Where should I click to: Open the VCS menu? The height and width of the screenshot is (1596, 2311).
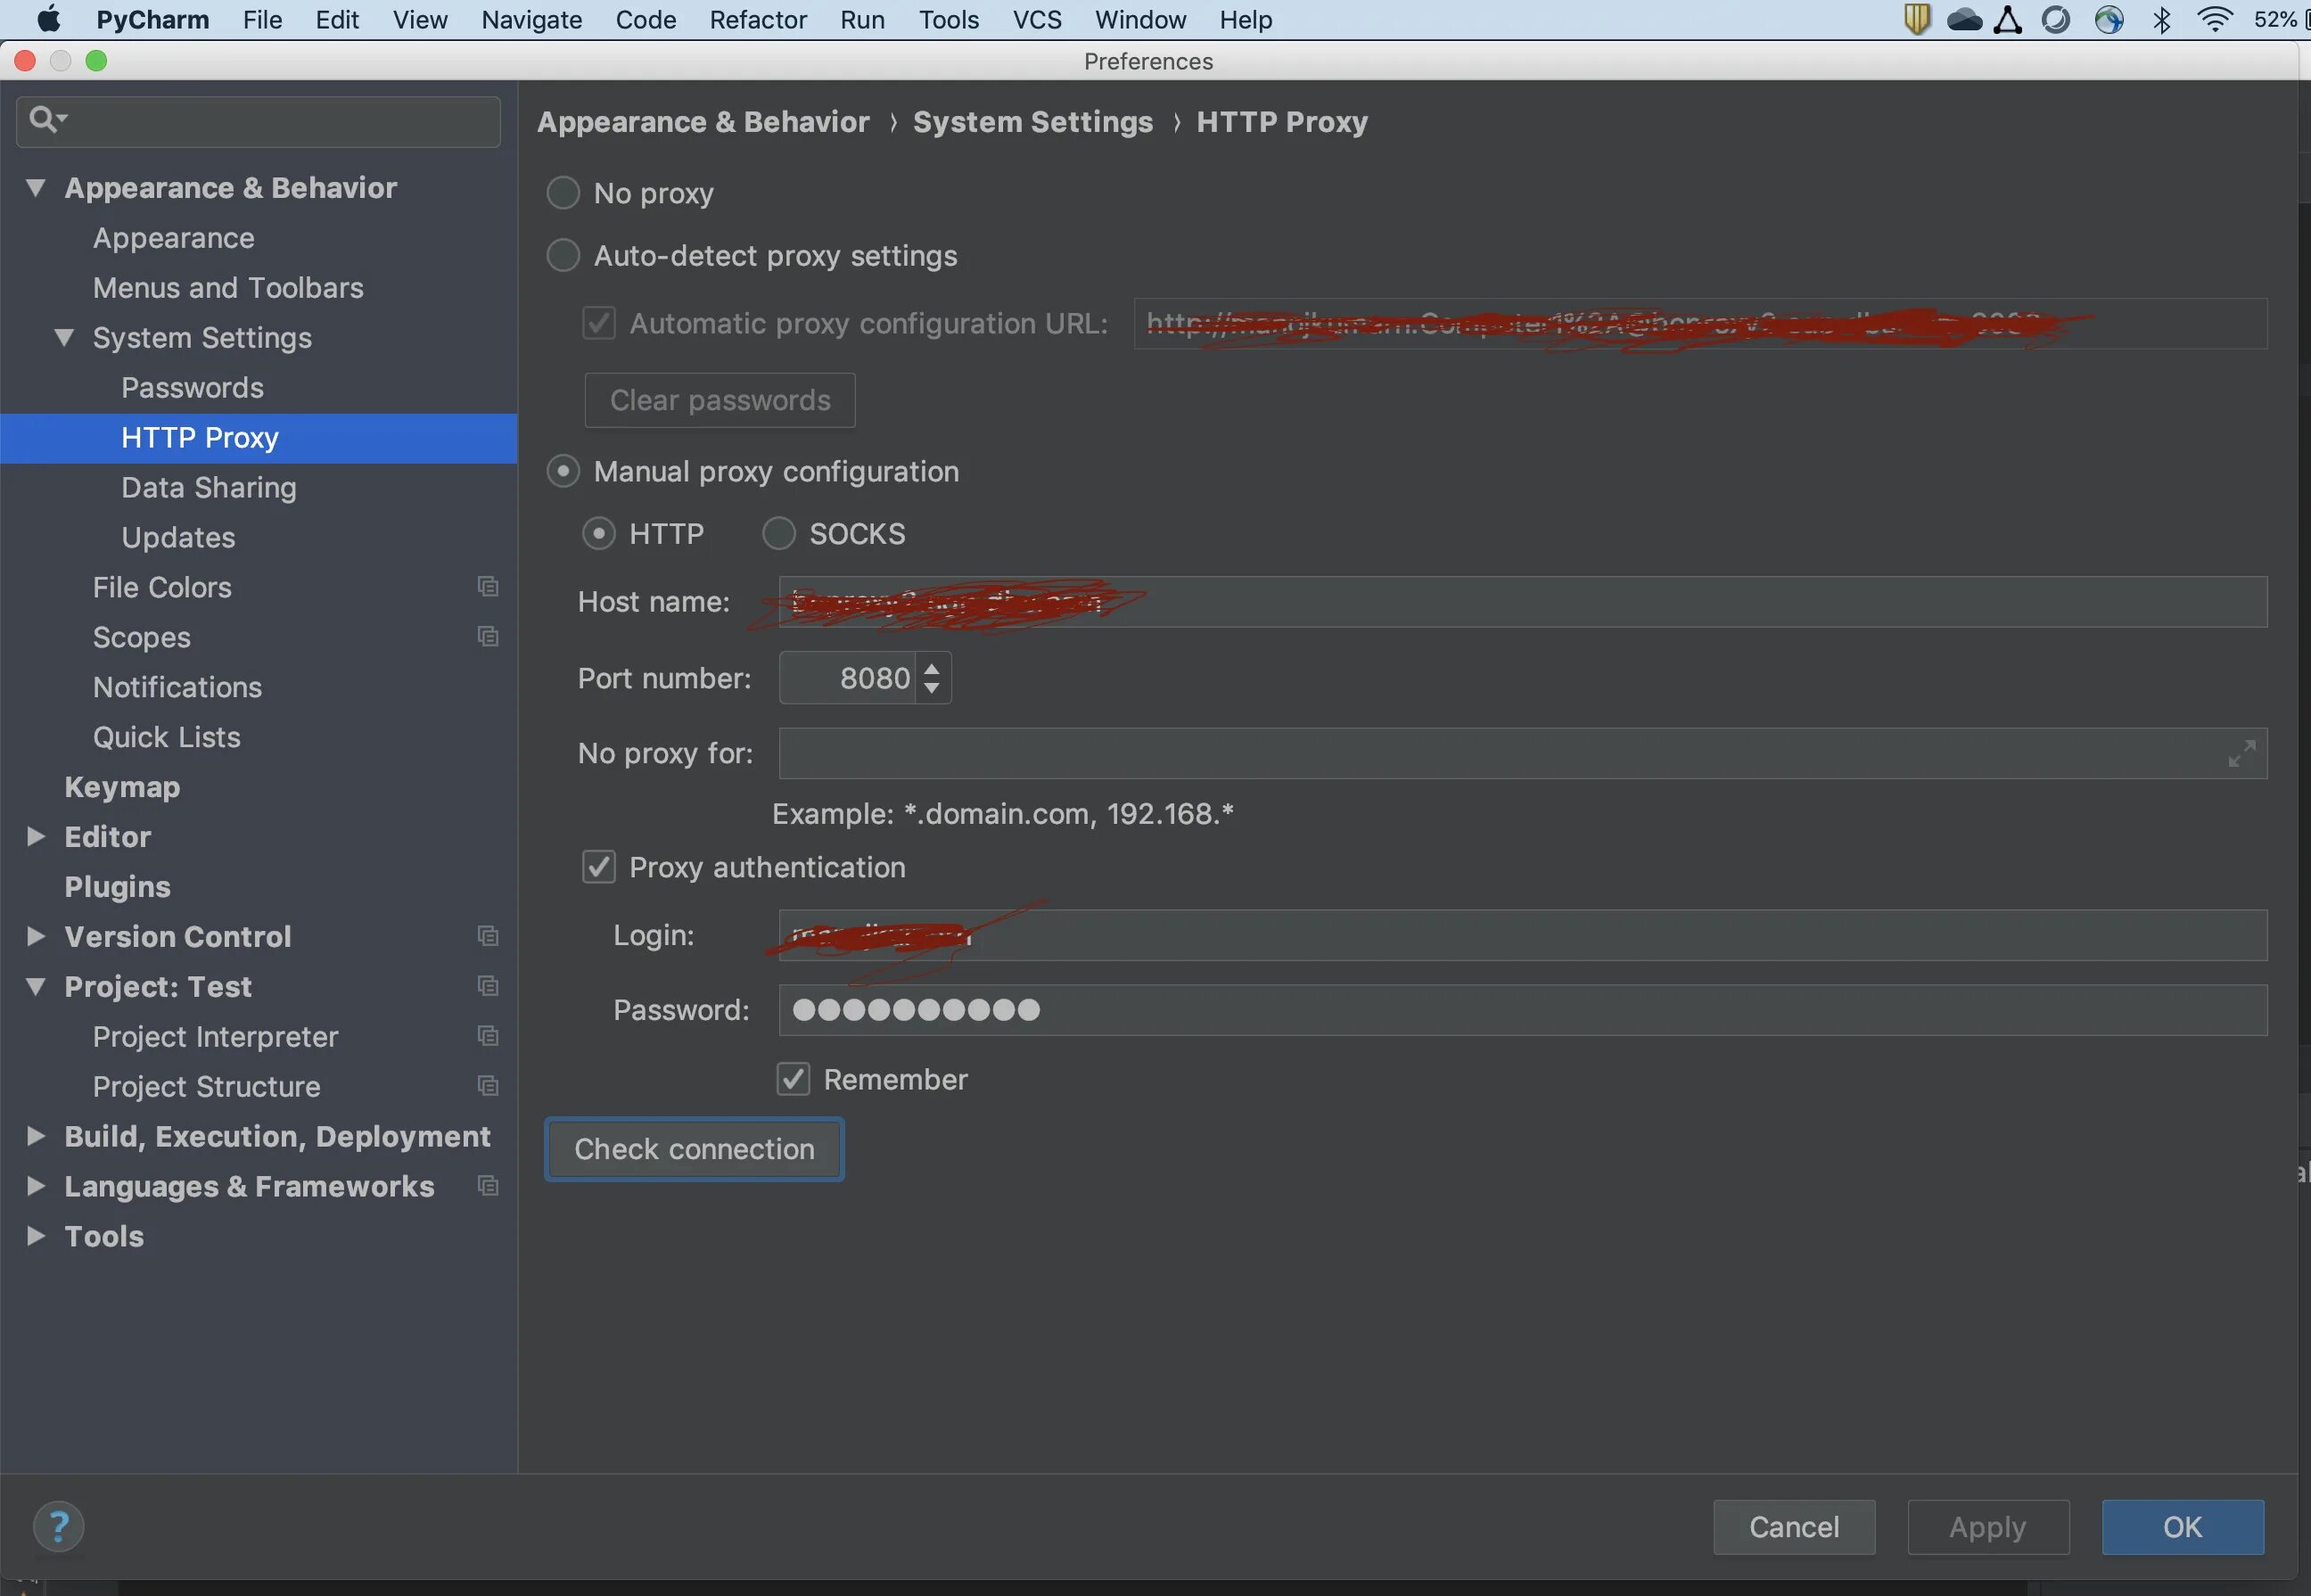(1036, 19)
